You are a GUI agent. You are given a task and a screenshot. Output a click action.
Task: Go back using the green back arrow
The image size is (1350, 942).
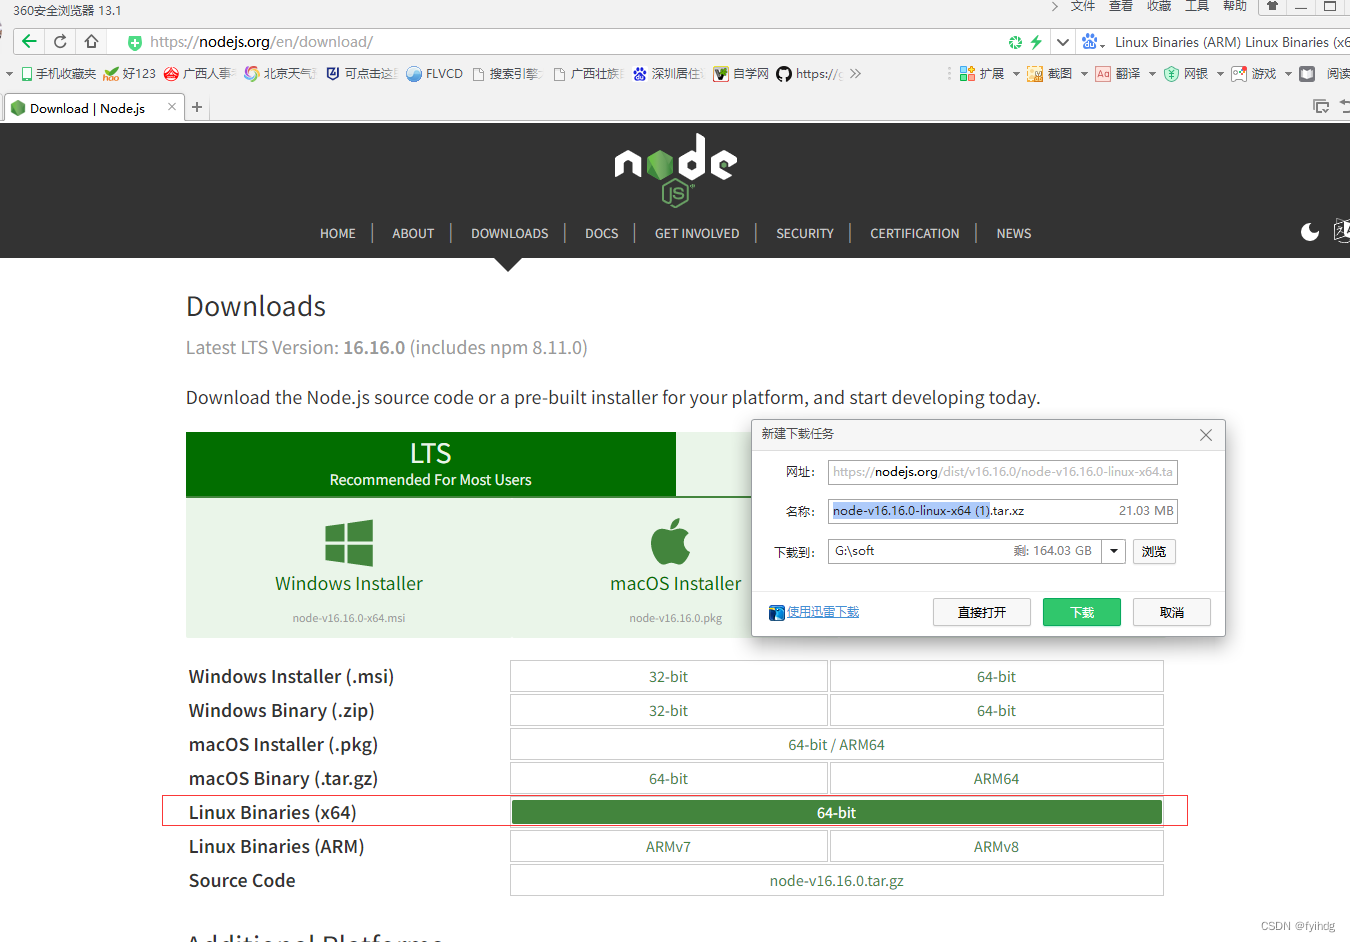(x=29, y=42)
